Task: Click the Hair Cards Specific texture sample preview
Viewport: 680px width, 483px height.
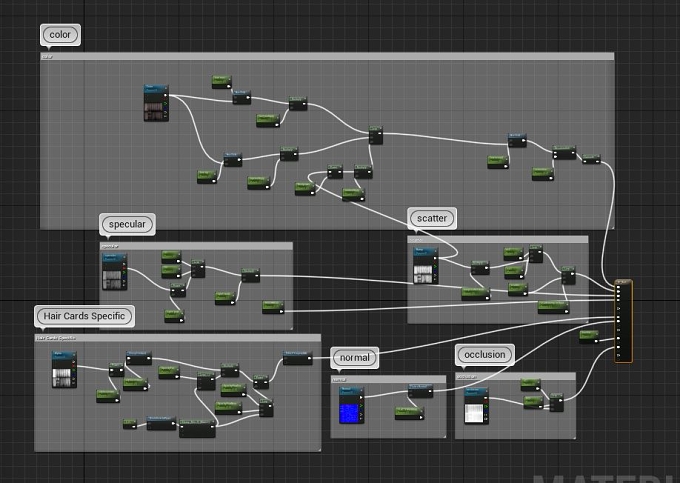Action: click(63, 378)
